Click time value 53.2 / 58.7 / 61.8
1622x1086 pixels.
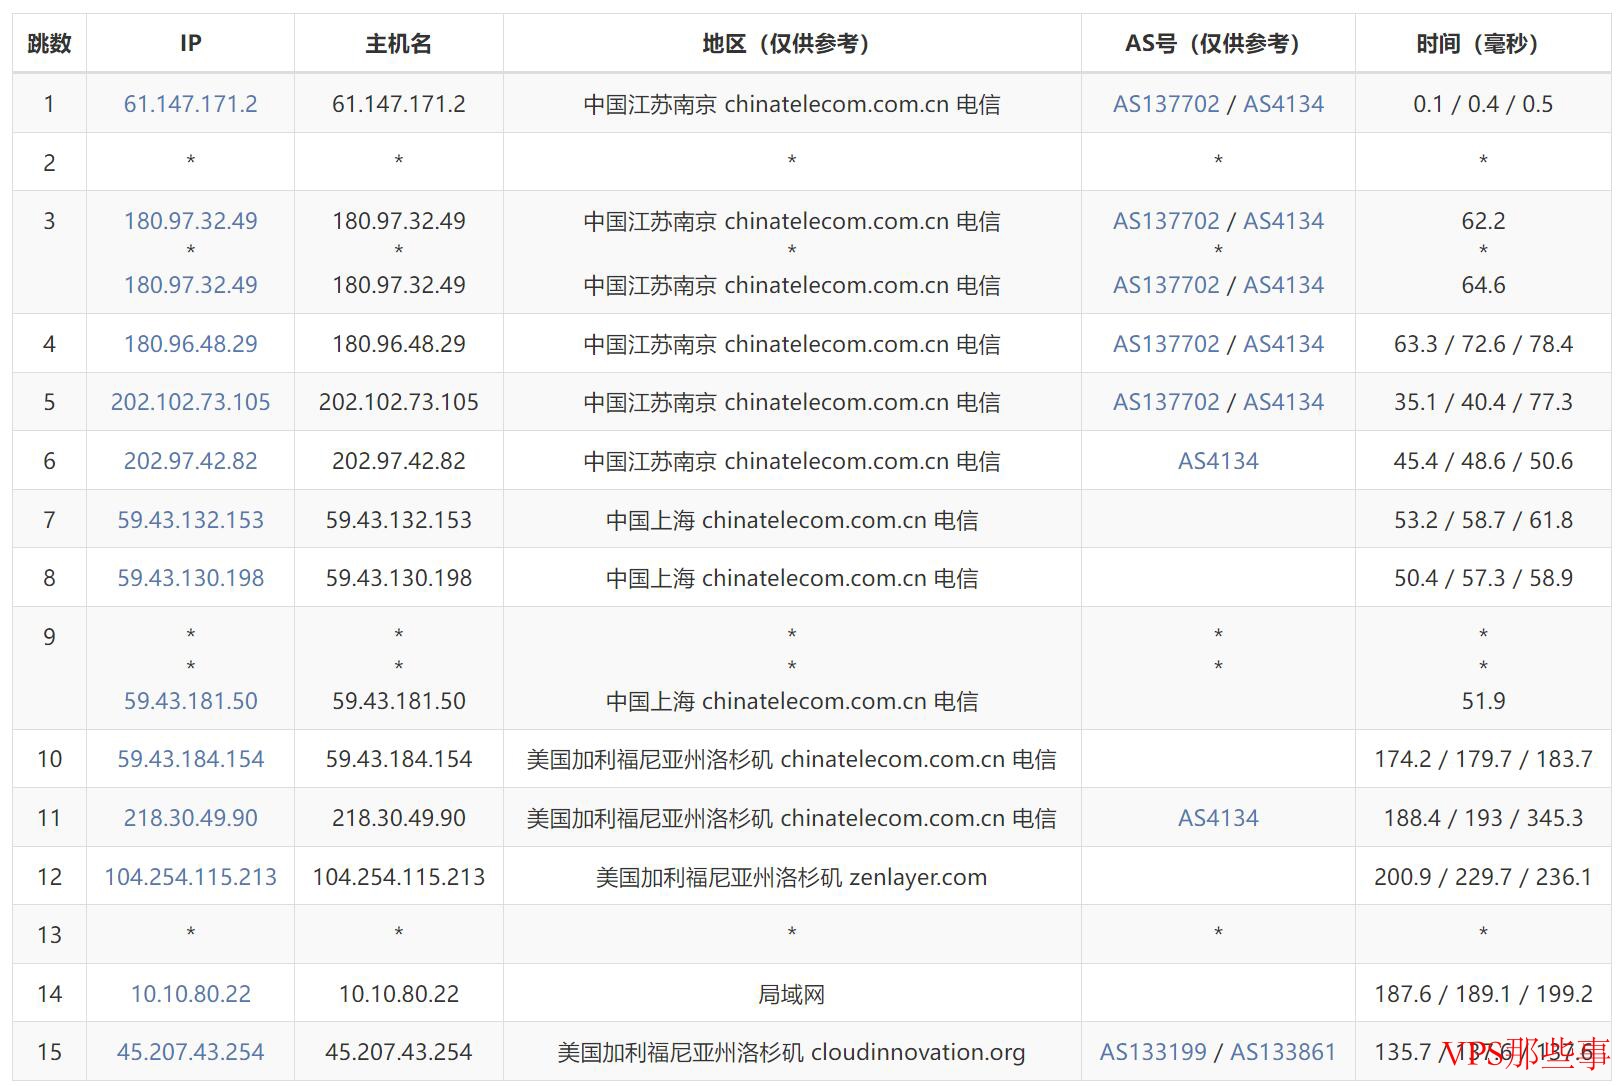click(1483, 520)
